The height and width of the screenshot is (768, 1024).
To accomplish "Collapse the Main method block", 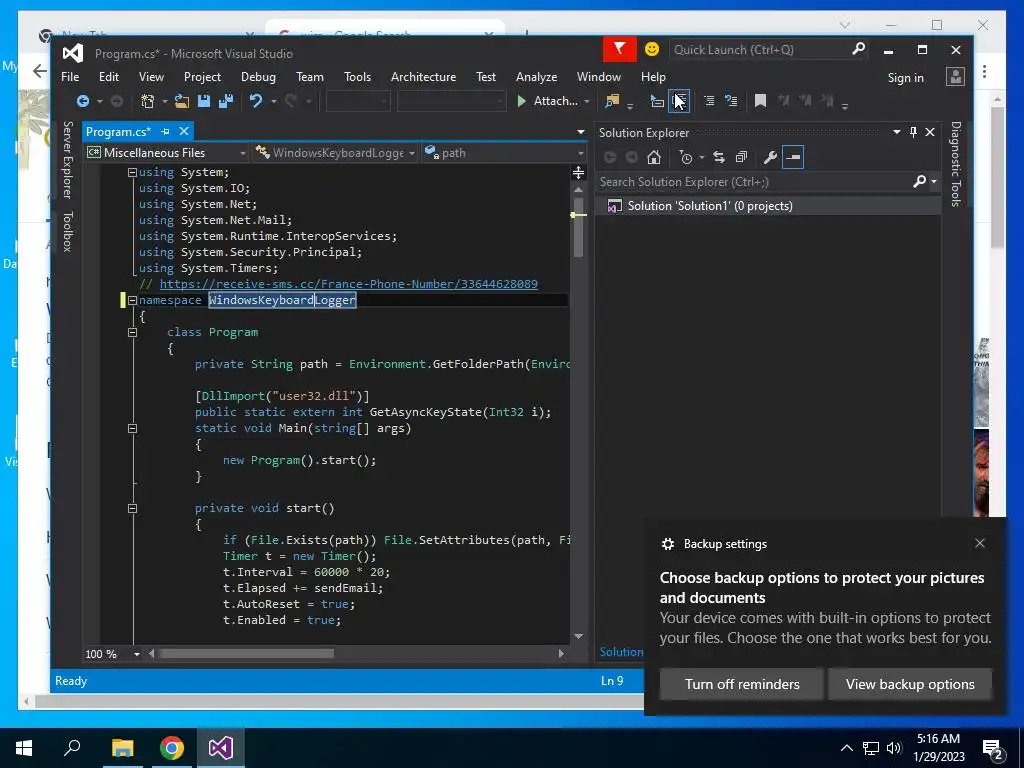I will [x=132, y=429].
